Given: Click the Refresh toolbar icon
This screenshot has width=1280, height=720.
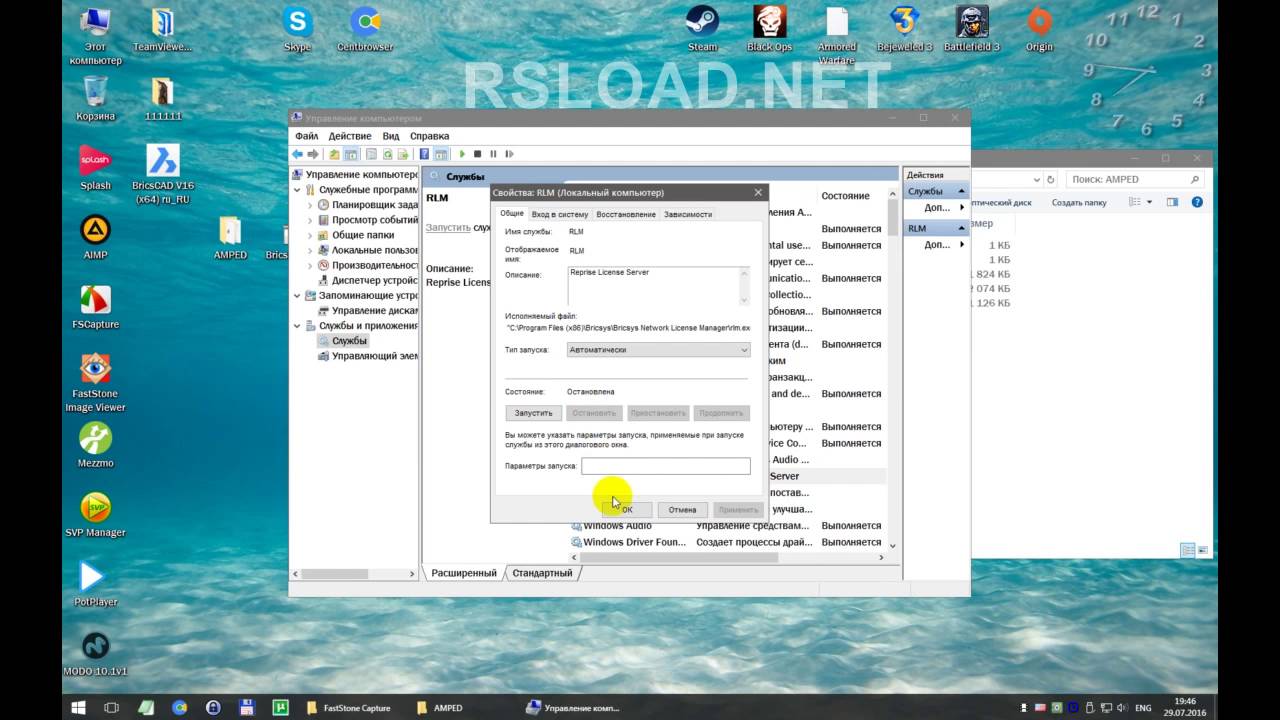Looking at the screenshot, I should [x=387, y=154].
